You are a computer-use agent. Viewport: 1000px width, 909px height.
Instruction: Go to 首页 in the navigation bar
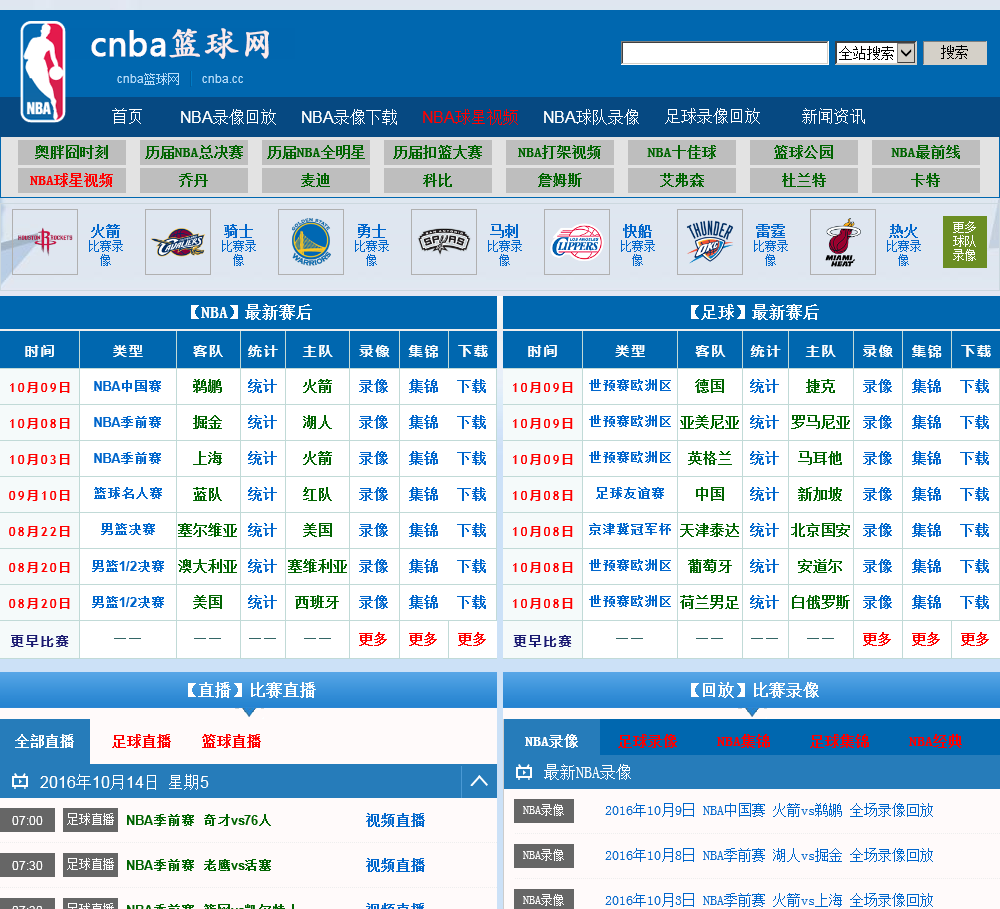coord(127,117)
